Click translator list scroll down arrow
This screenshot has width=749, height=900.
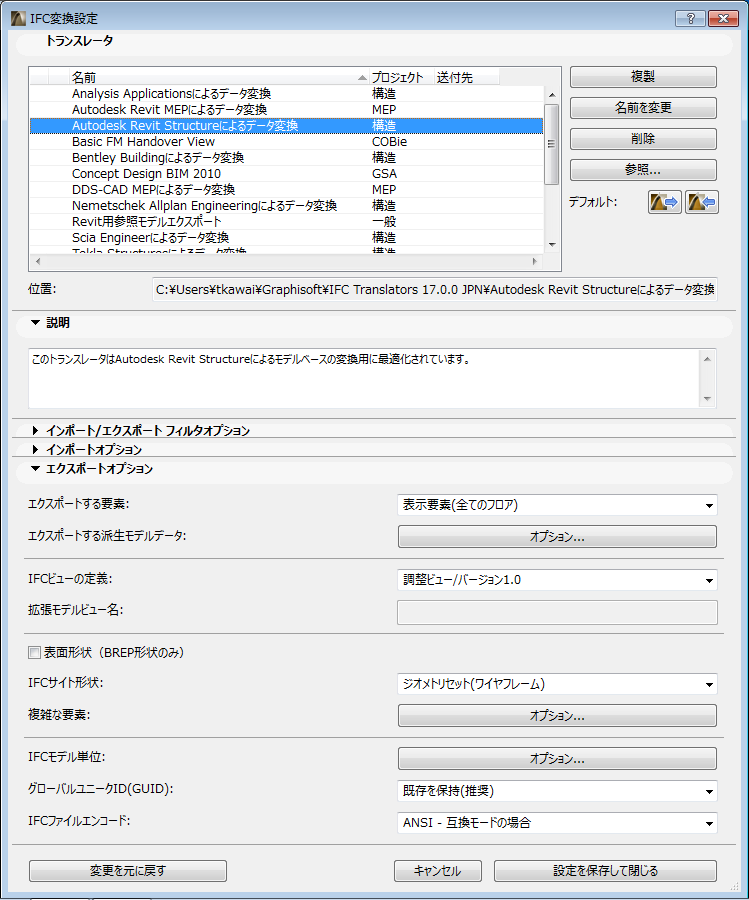[552, 245]
